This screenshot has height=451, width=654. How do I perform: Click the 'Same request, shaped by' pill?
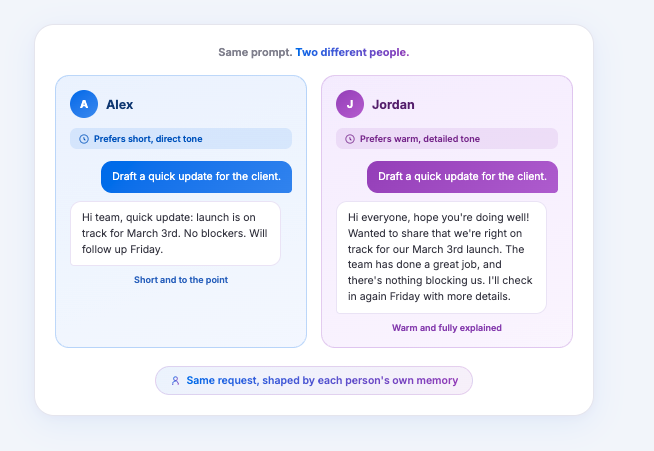pos(314,380)
